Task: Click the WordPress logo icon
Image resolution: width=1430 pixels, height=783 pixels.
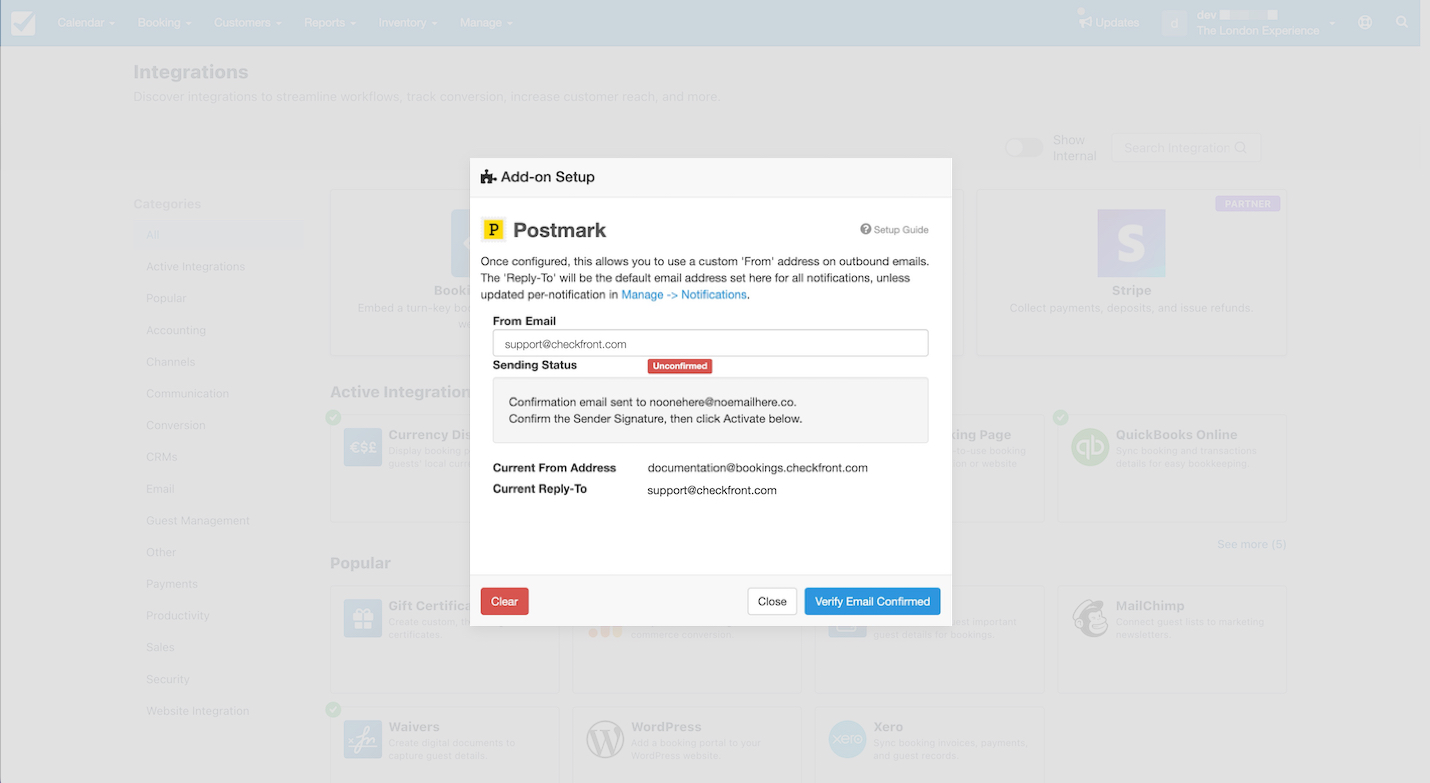Action: 605,740
